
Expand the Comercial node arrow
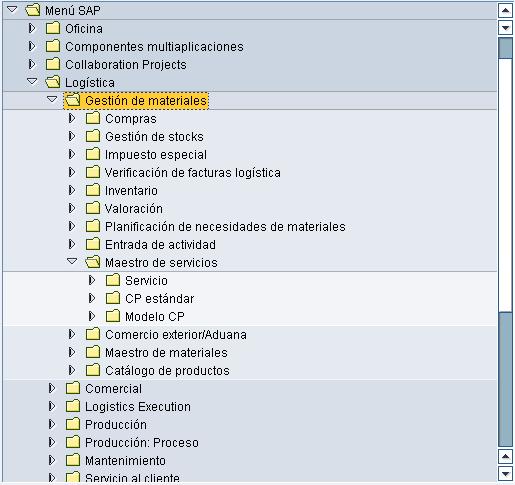pos(52,388)
